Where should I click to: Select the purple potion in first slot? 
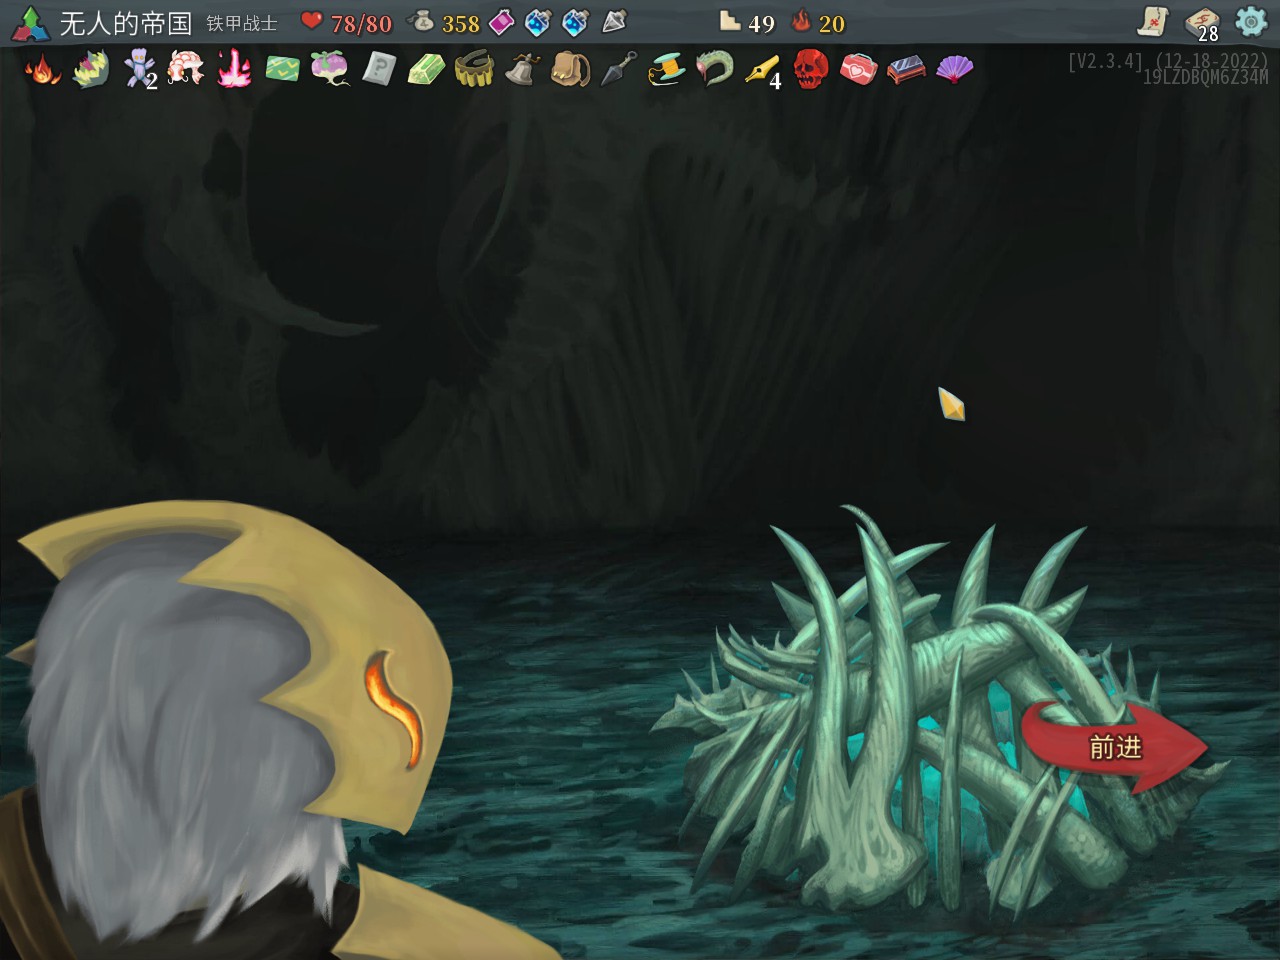(501, 21)
